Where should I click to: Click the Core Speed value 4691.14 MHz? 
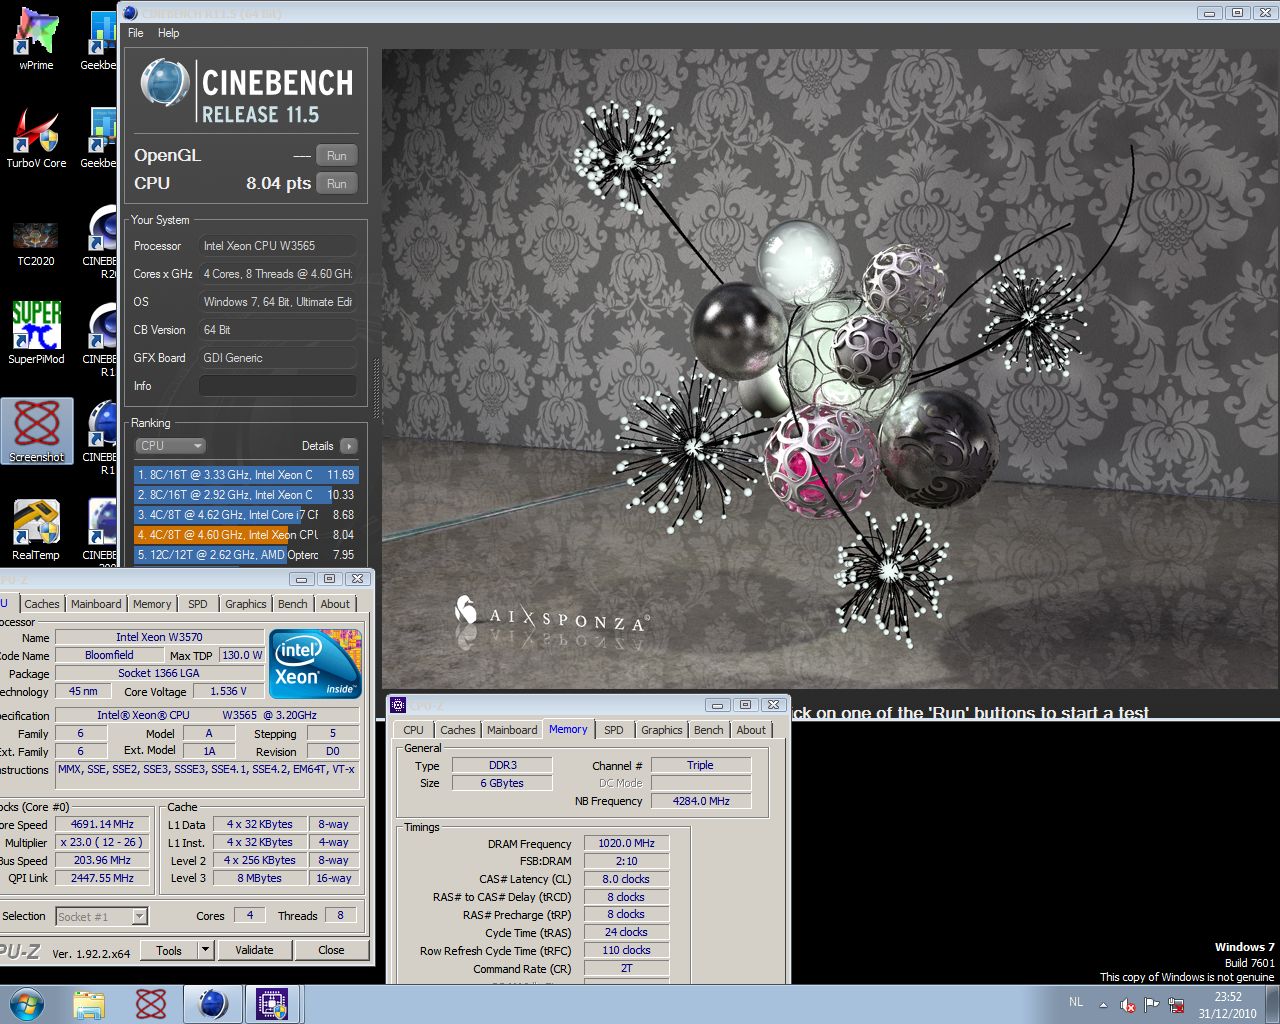(x=102, y=825)
